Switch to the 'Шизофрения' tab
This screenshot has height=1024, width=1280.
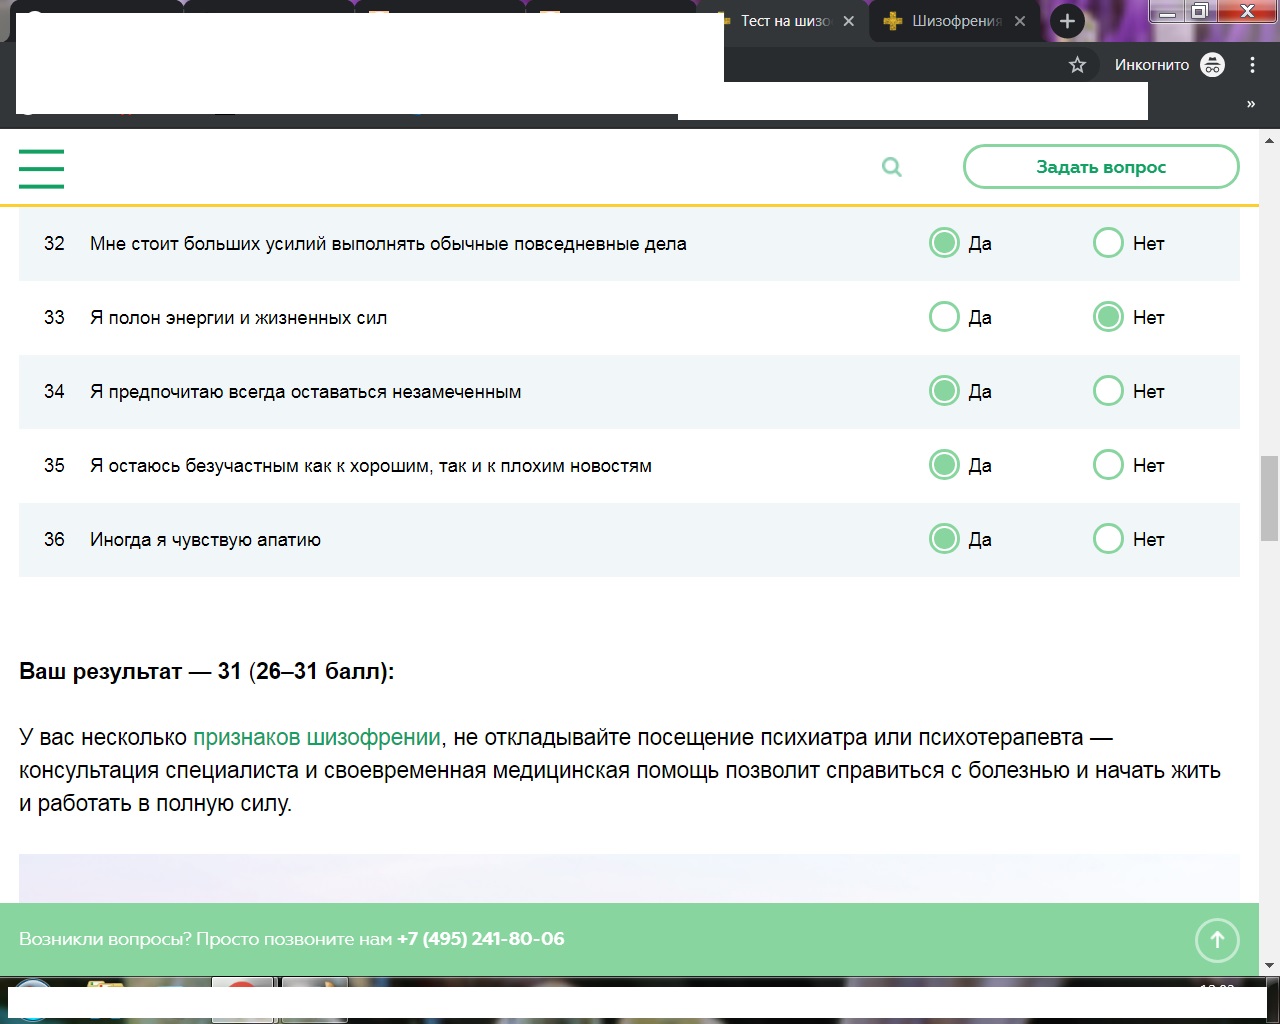click(x=956, y=21)
